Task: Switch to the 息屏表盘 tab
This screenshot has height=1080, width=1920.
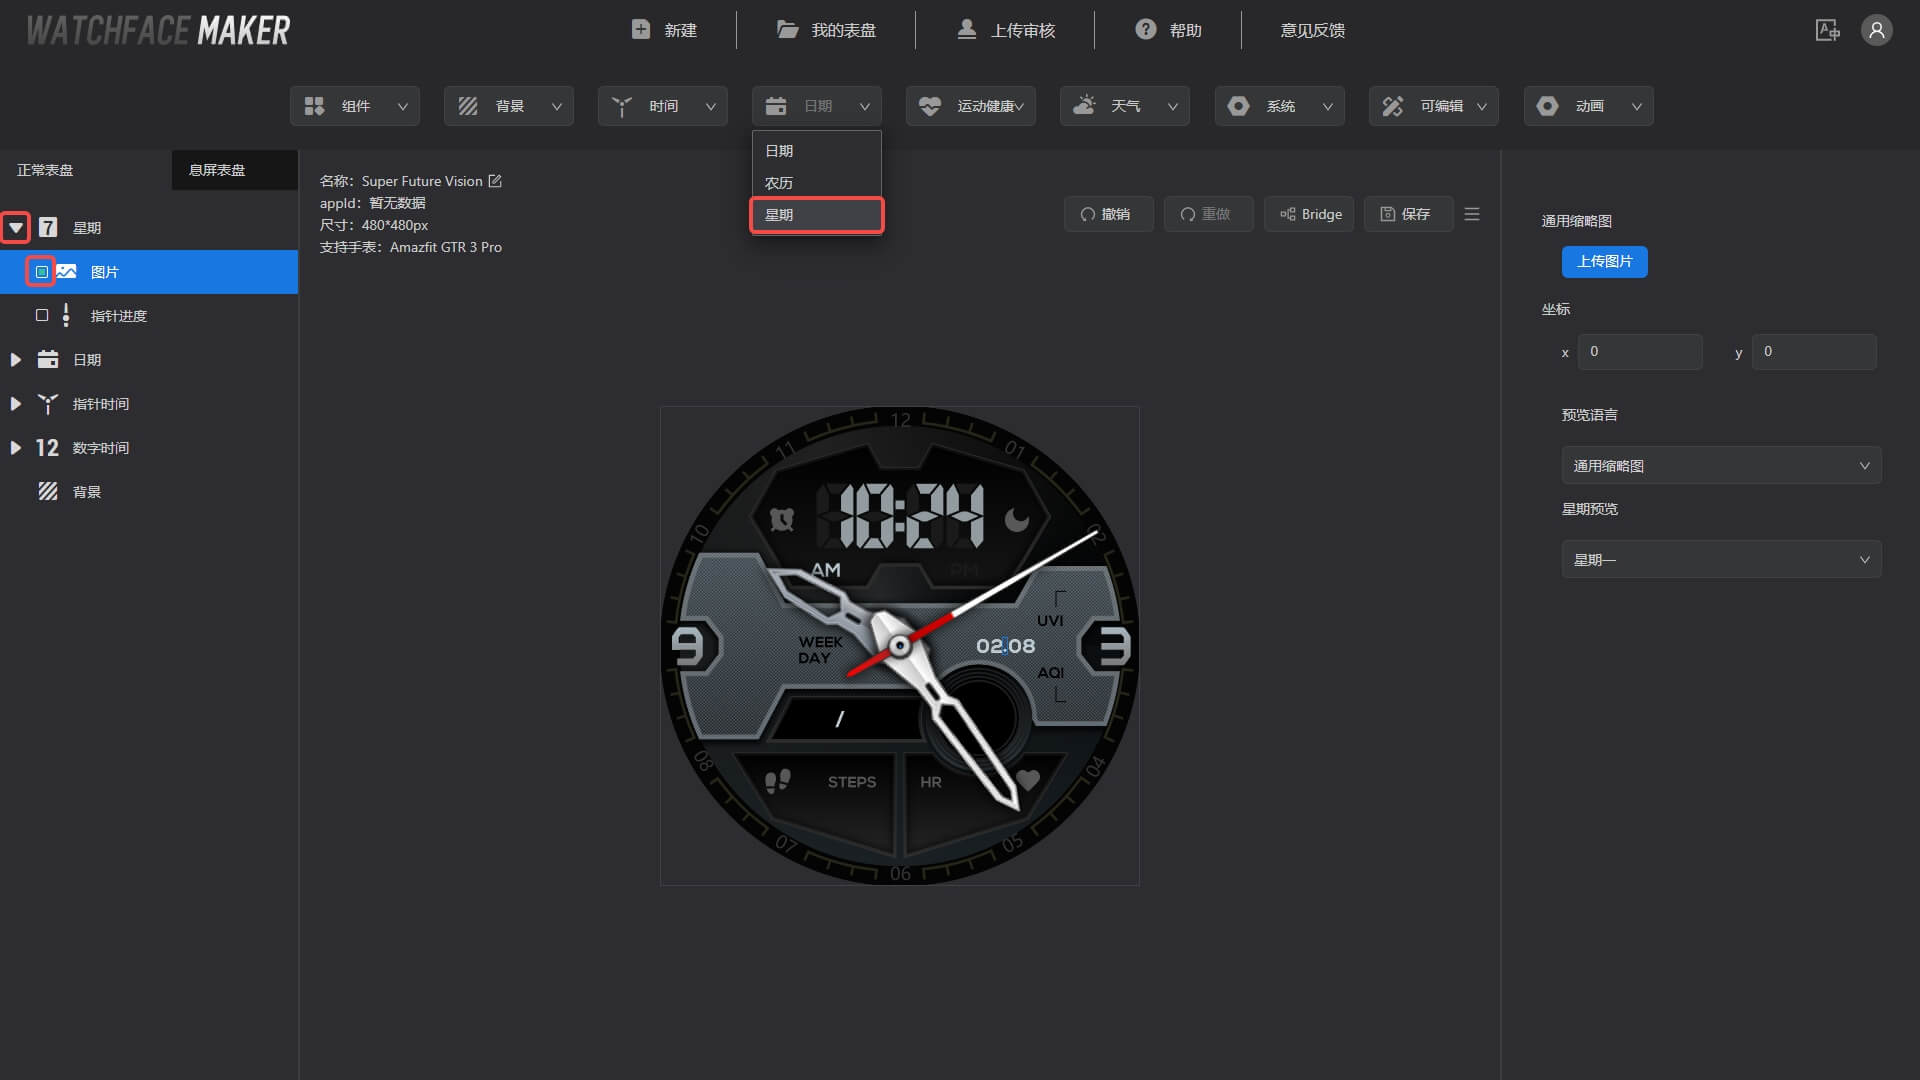Action: (x=217, y=170)
